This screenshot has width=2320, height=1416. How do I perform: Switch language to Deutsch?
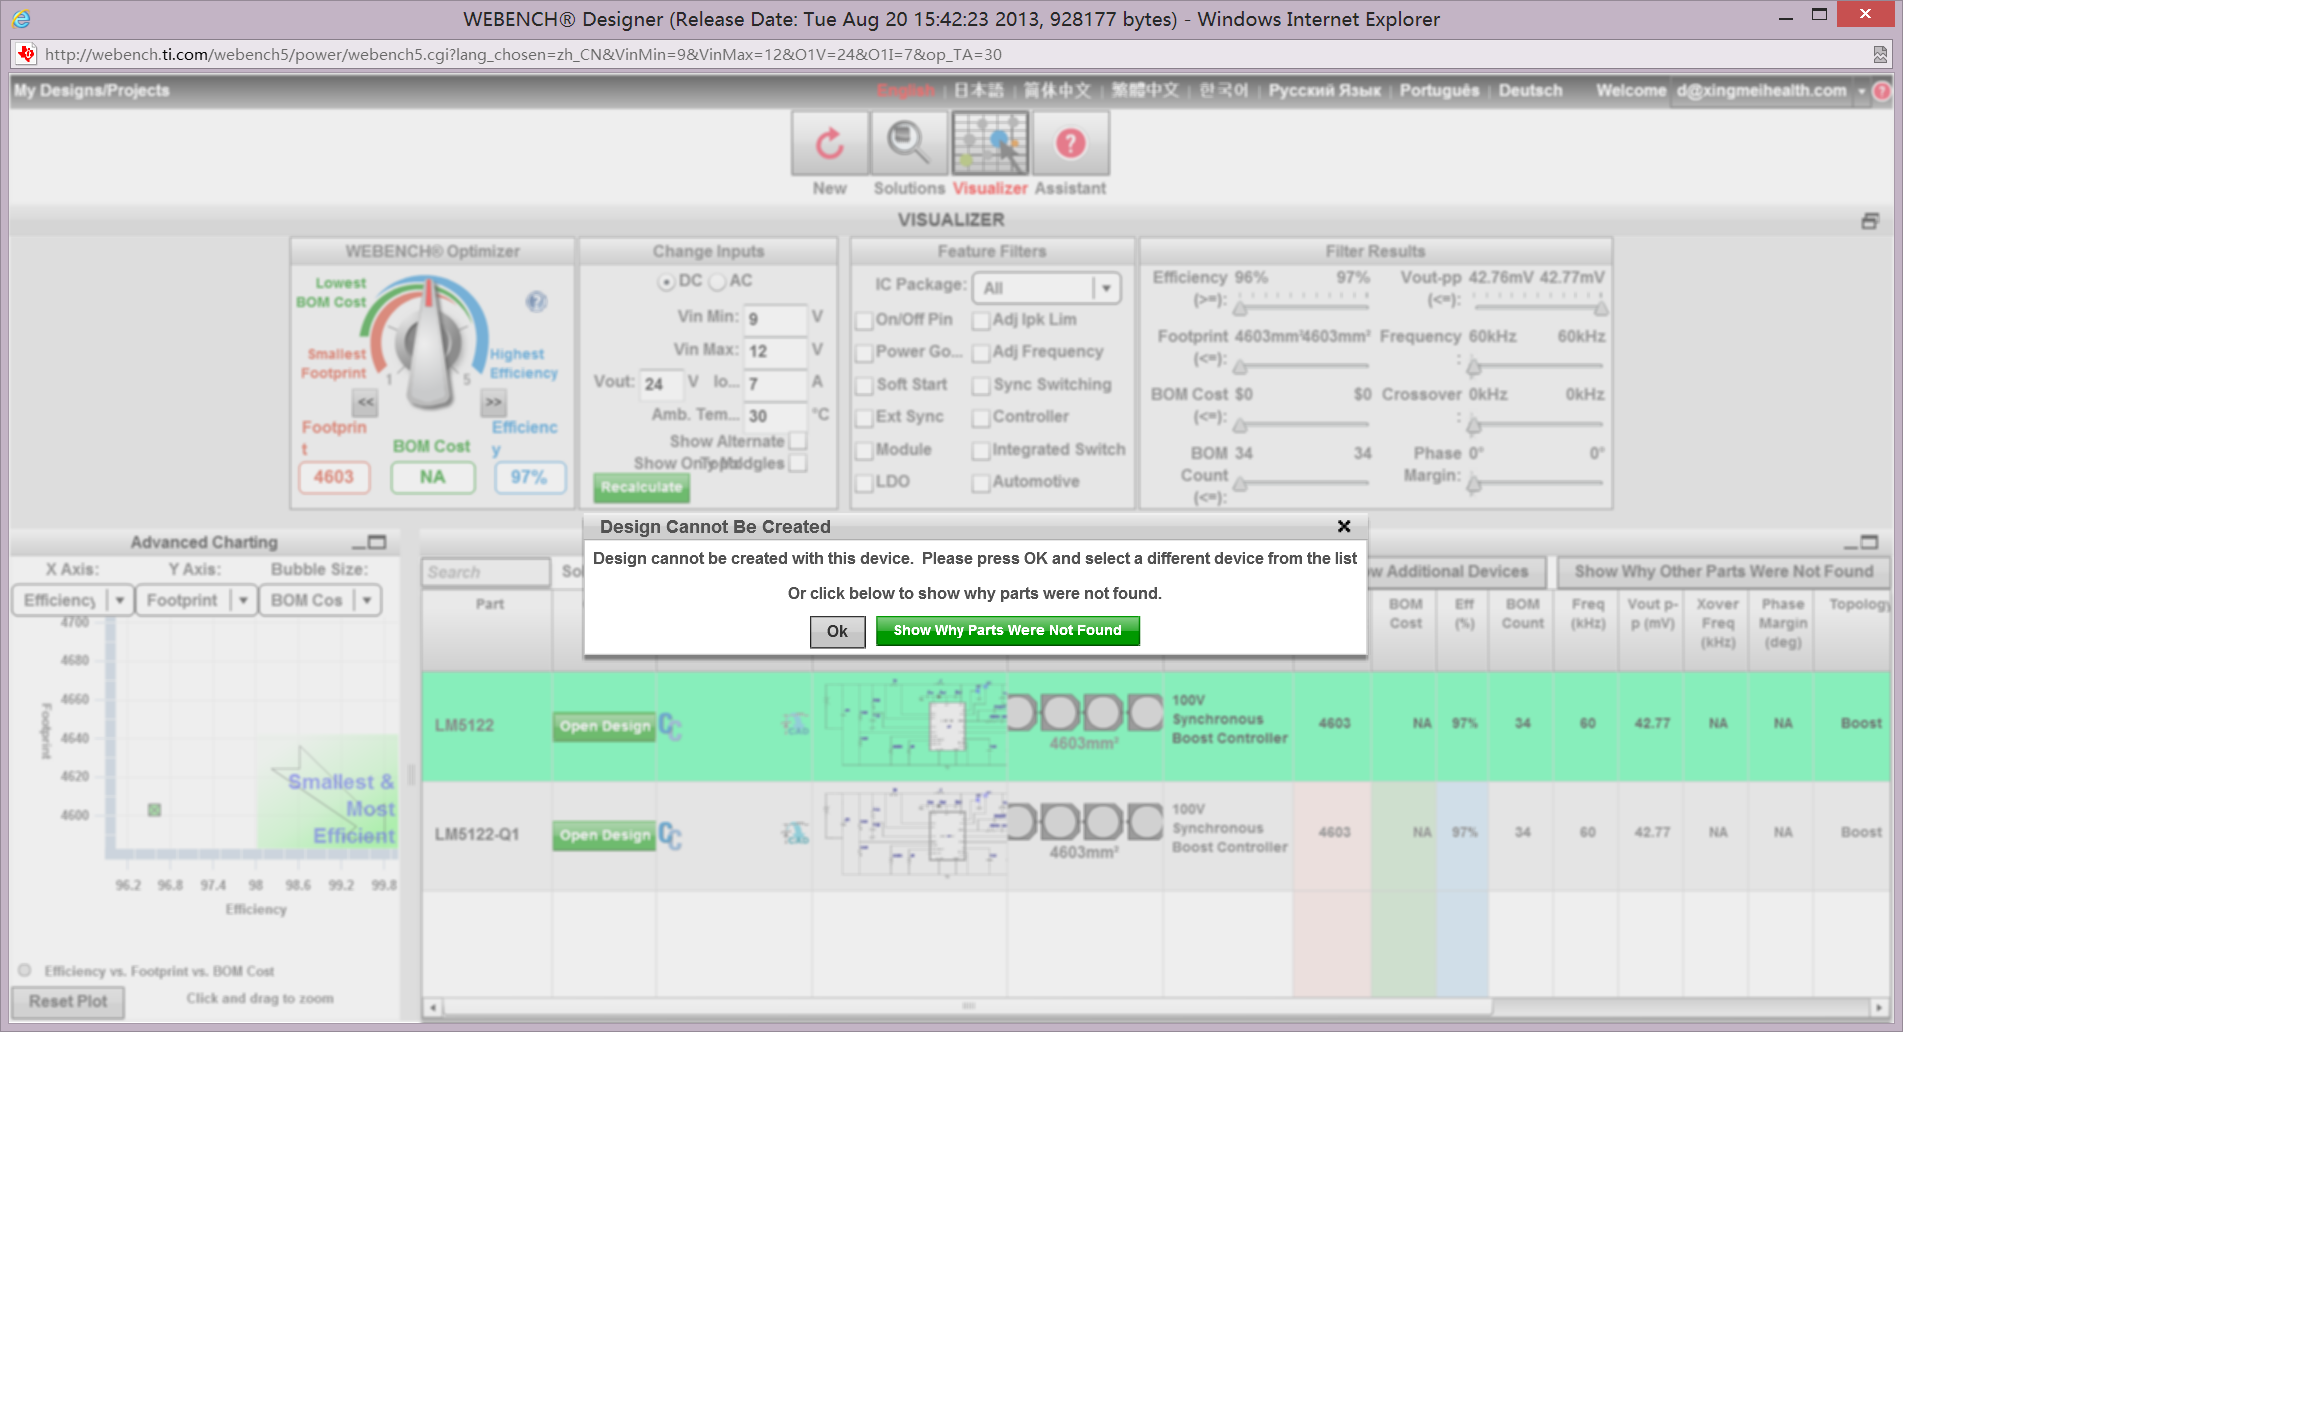(x=1530, y=90)
